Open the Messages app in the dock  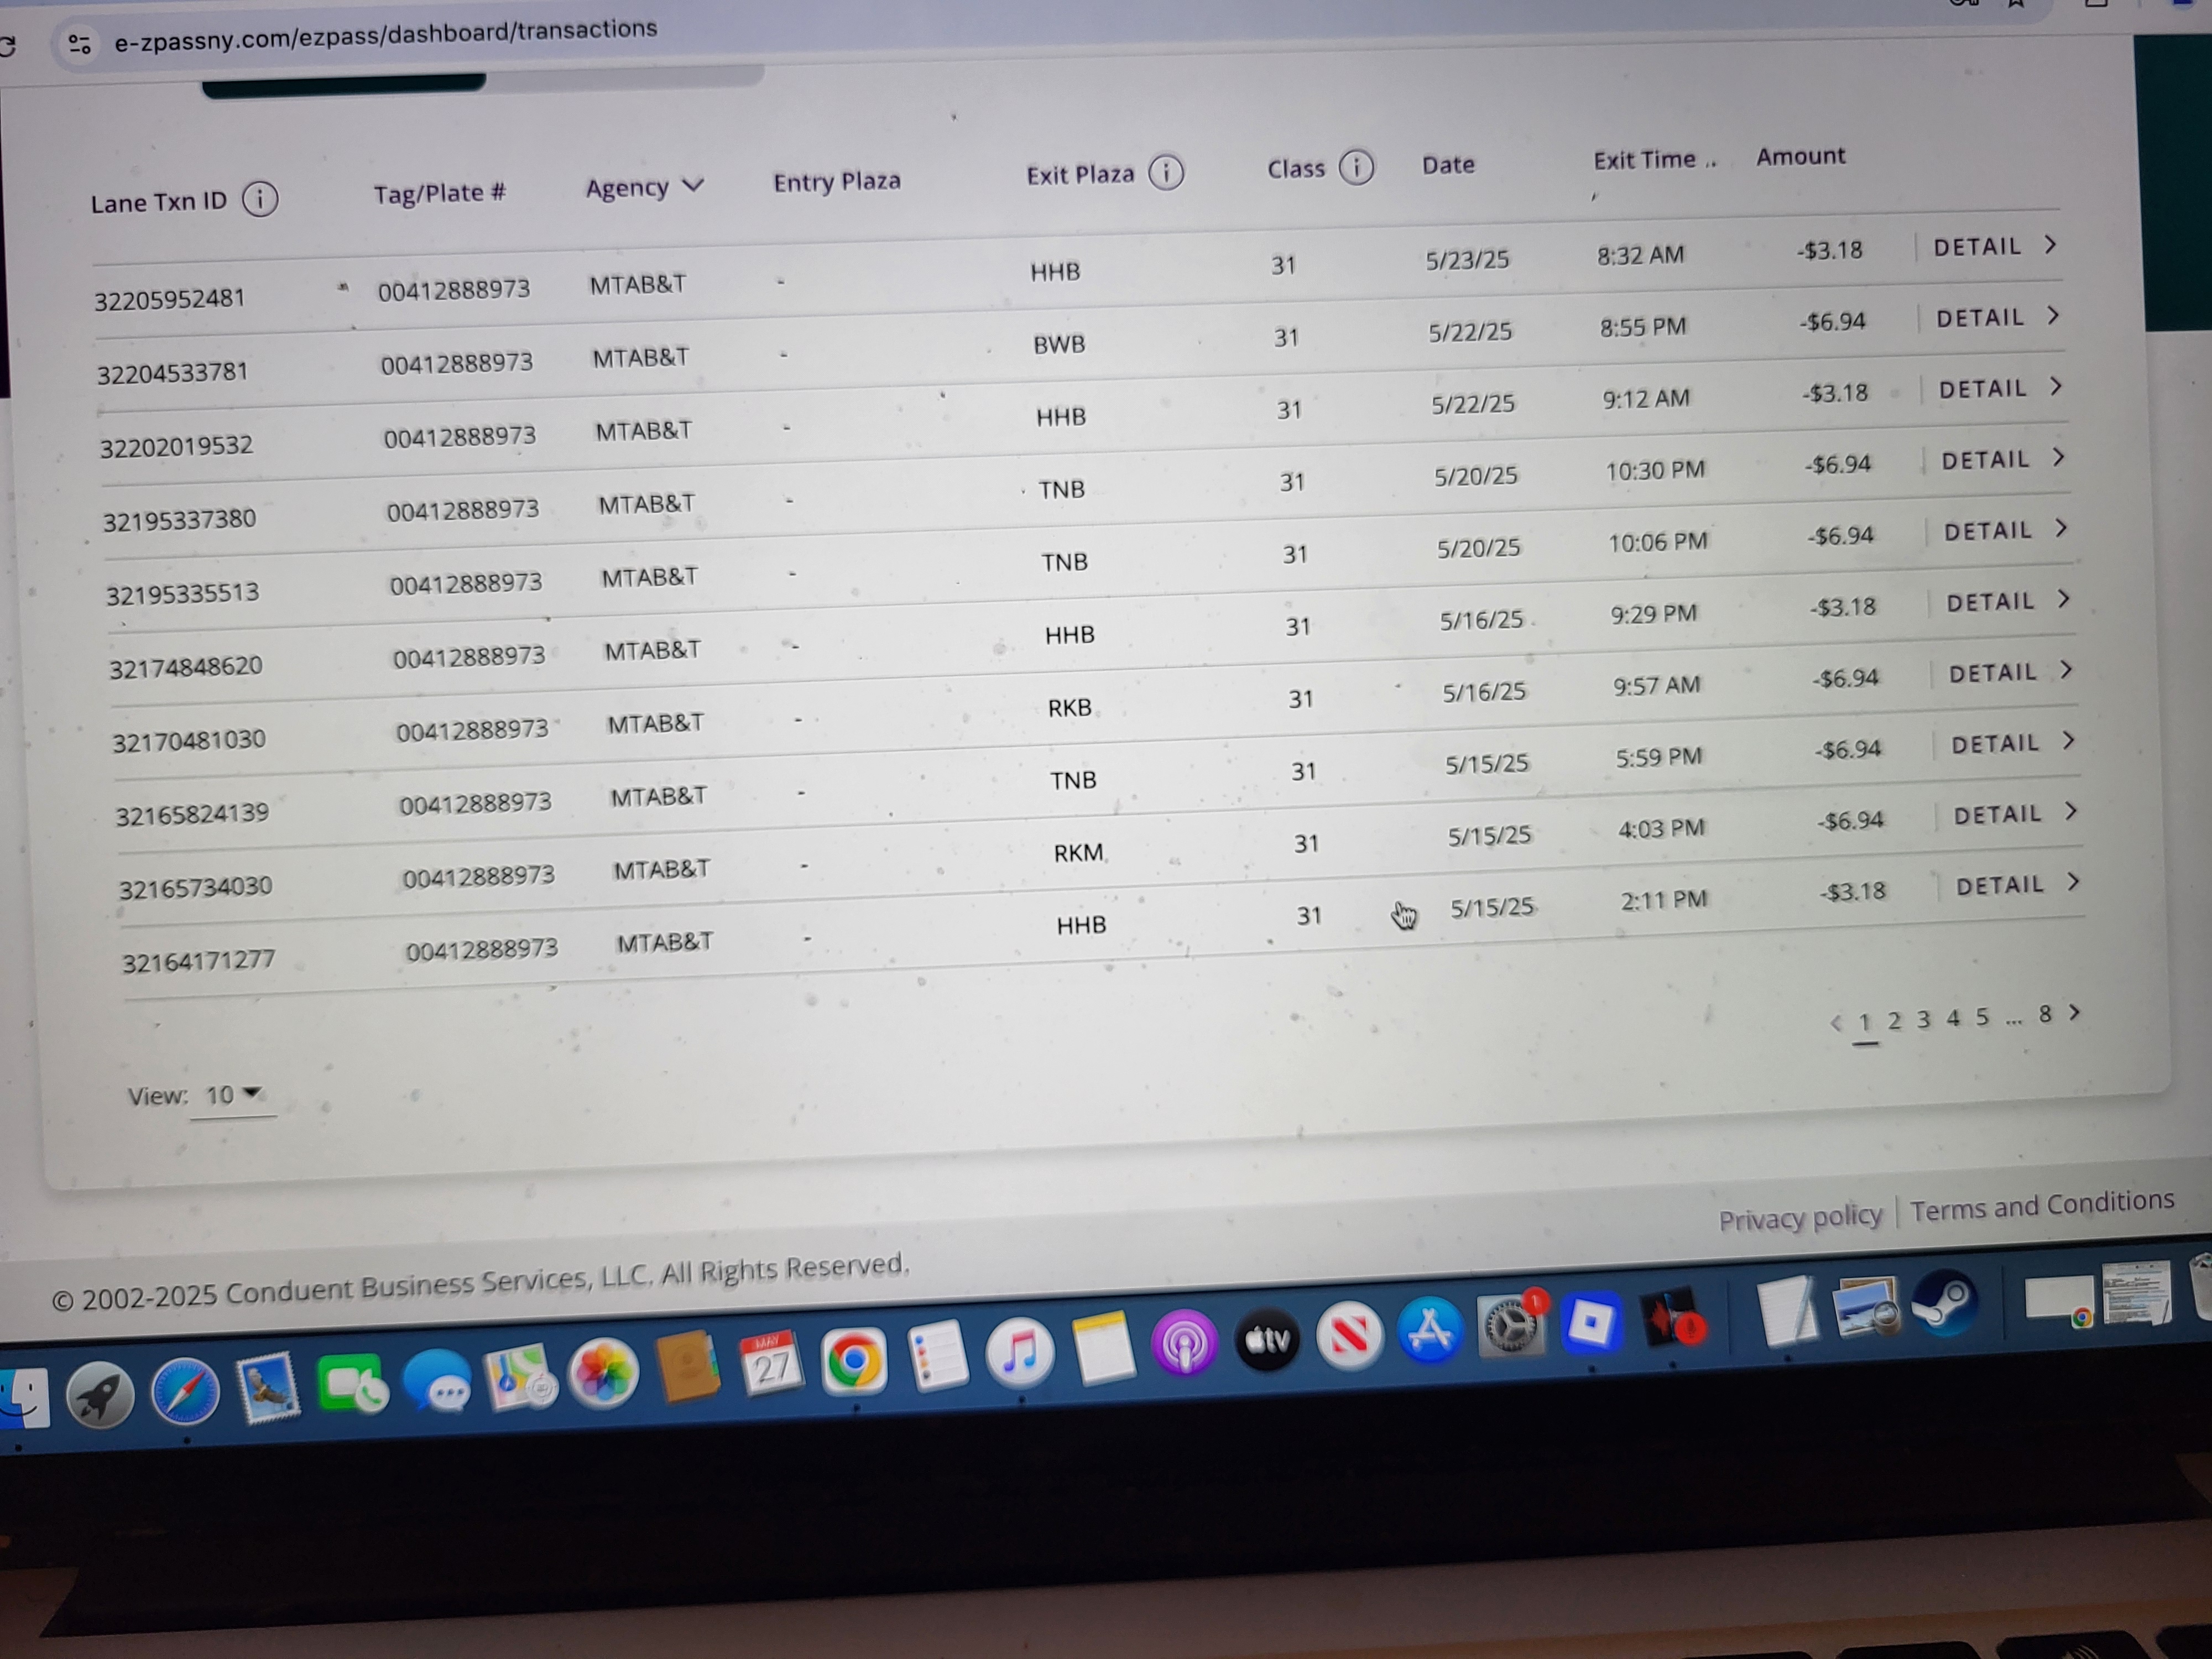click(438, 1381)
